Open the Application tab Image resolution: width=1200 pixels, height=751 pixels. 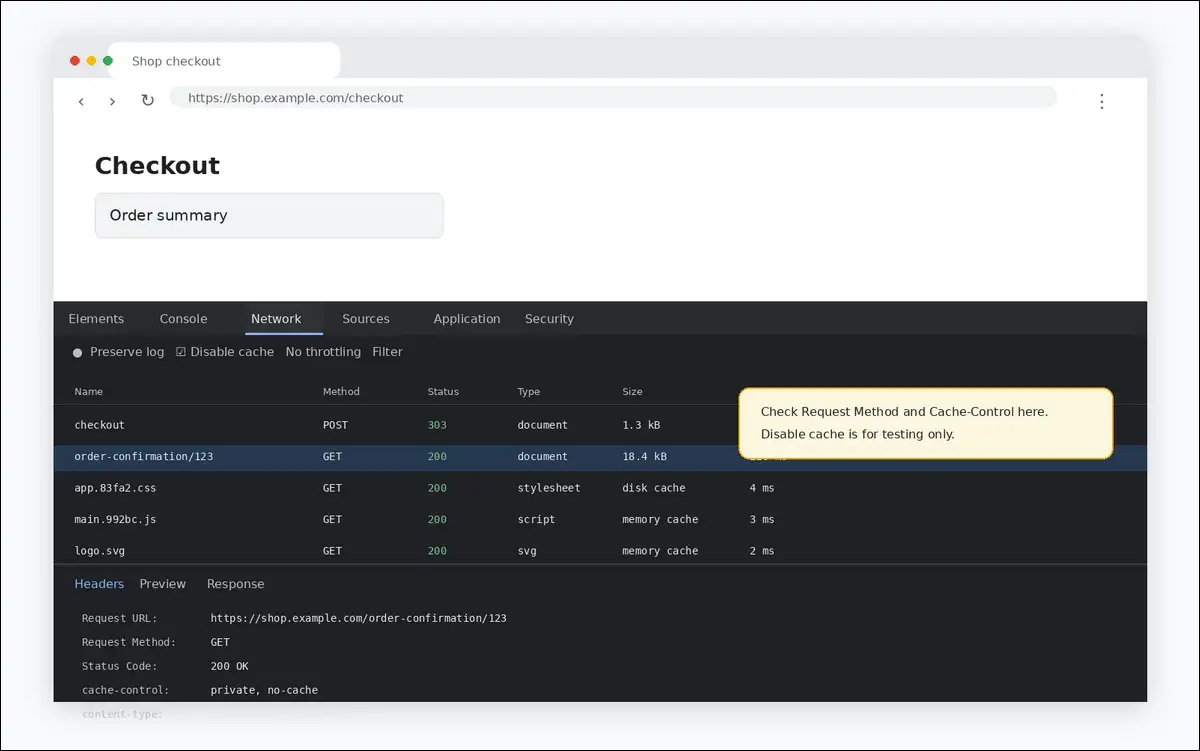pyautogui.click(x=467, y=319)
